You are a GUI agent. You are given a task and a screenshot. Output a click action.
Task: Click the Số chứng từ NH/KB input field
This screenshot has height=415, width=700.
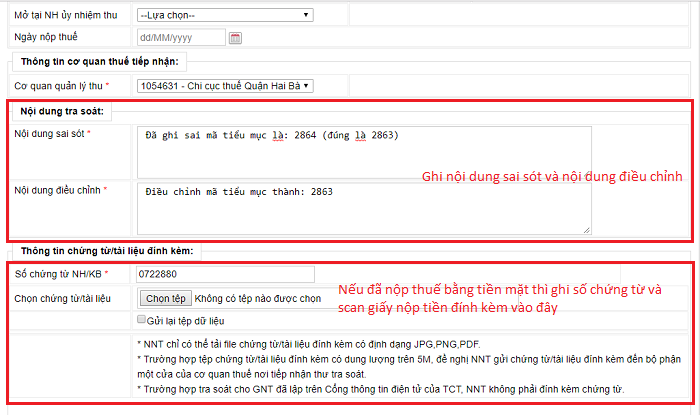[x=225, y=274]
